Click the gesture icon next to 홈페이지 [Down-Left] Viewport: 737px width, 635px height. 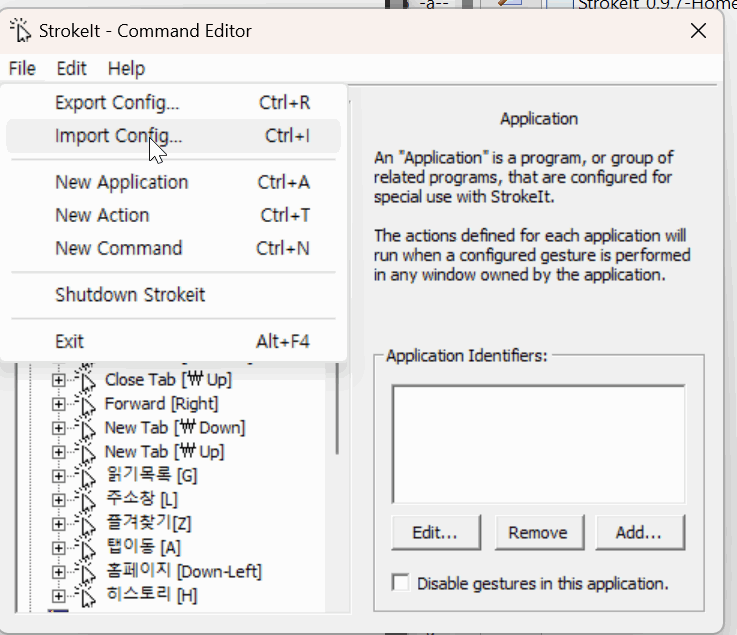86,572
